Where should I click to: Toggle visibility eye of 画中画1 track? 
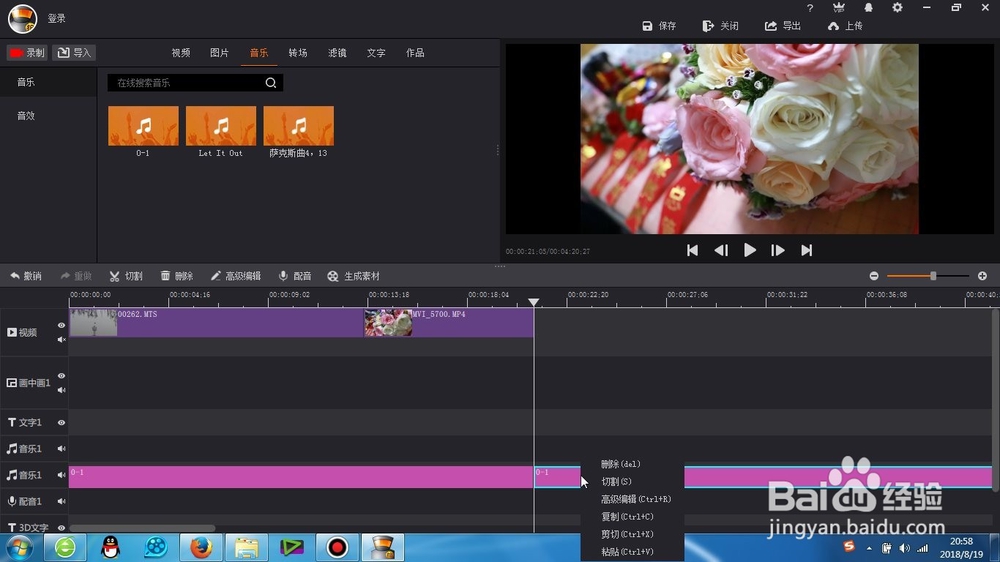tap(61, 376)
